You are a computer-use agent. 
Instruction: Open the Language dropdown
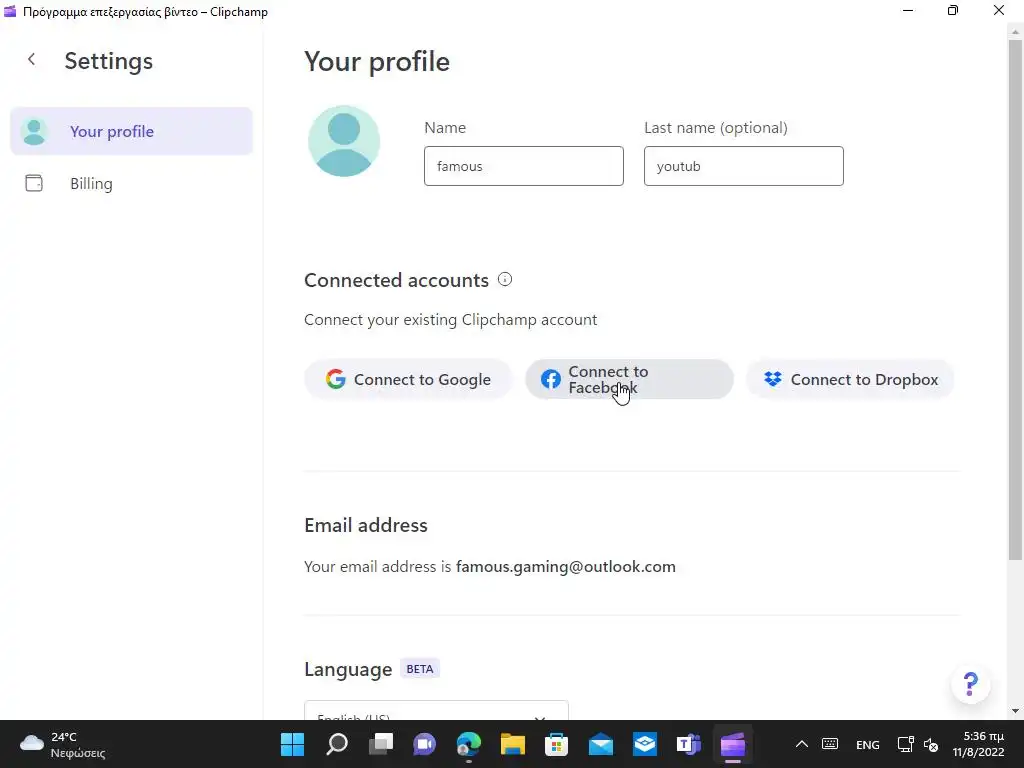coord(436,711)
